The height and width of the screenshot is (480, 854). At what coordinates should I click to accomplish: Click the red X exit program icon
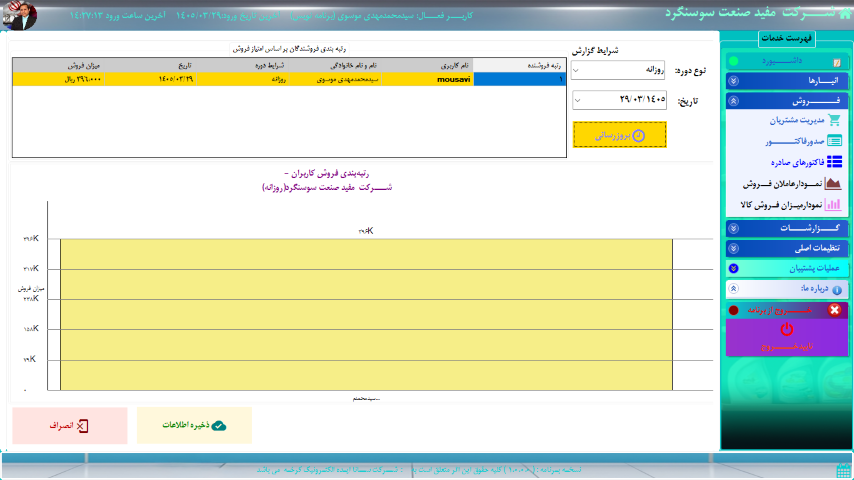pyautogui.click(x=834, y=310)
